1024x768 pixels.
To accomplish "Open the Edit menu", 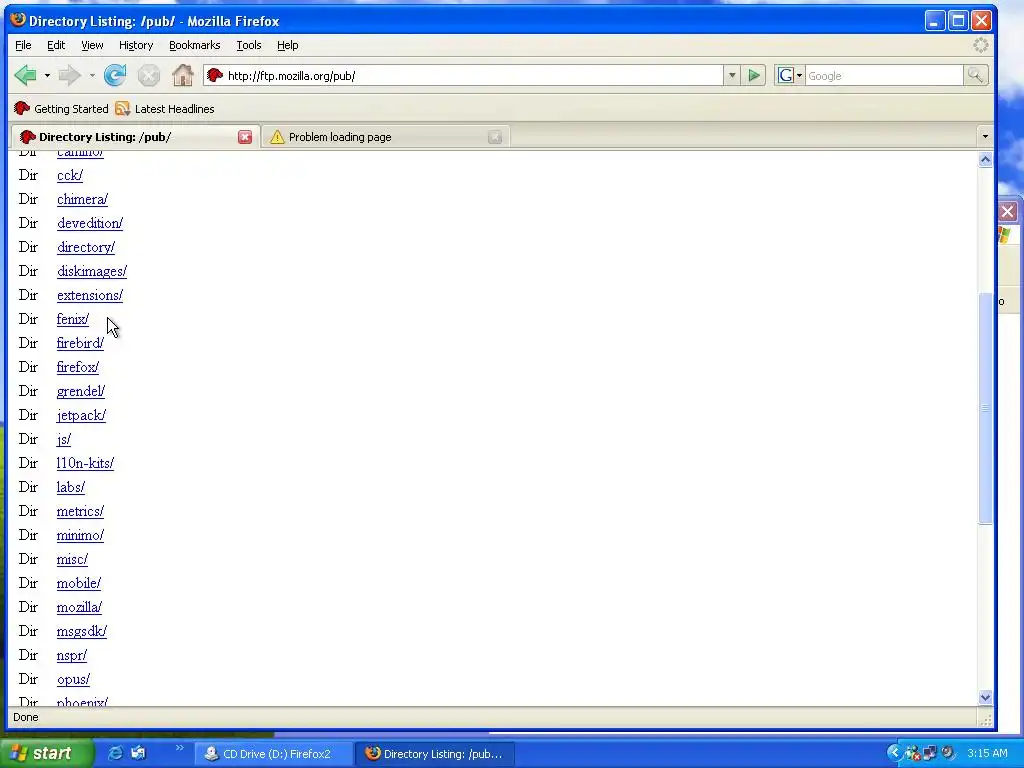I will [x=56, y=45].
